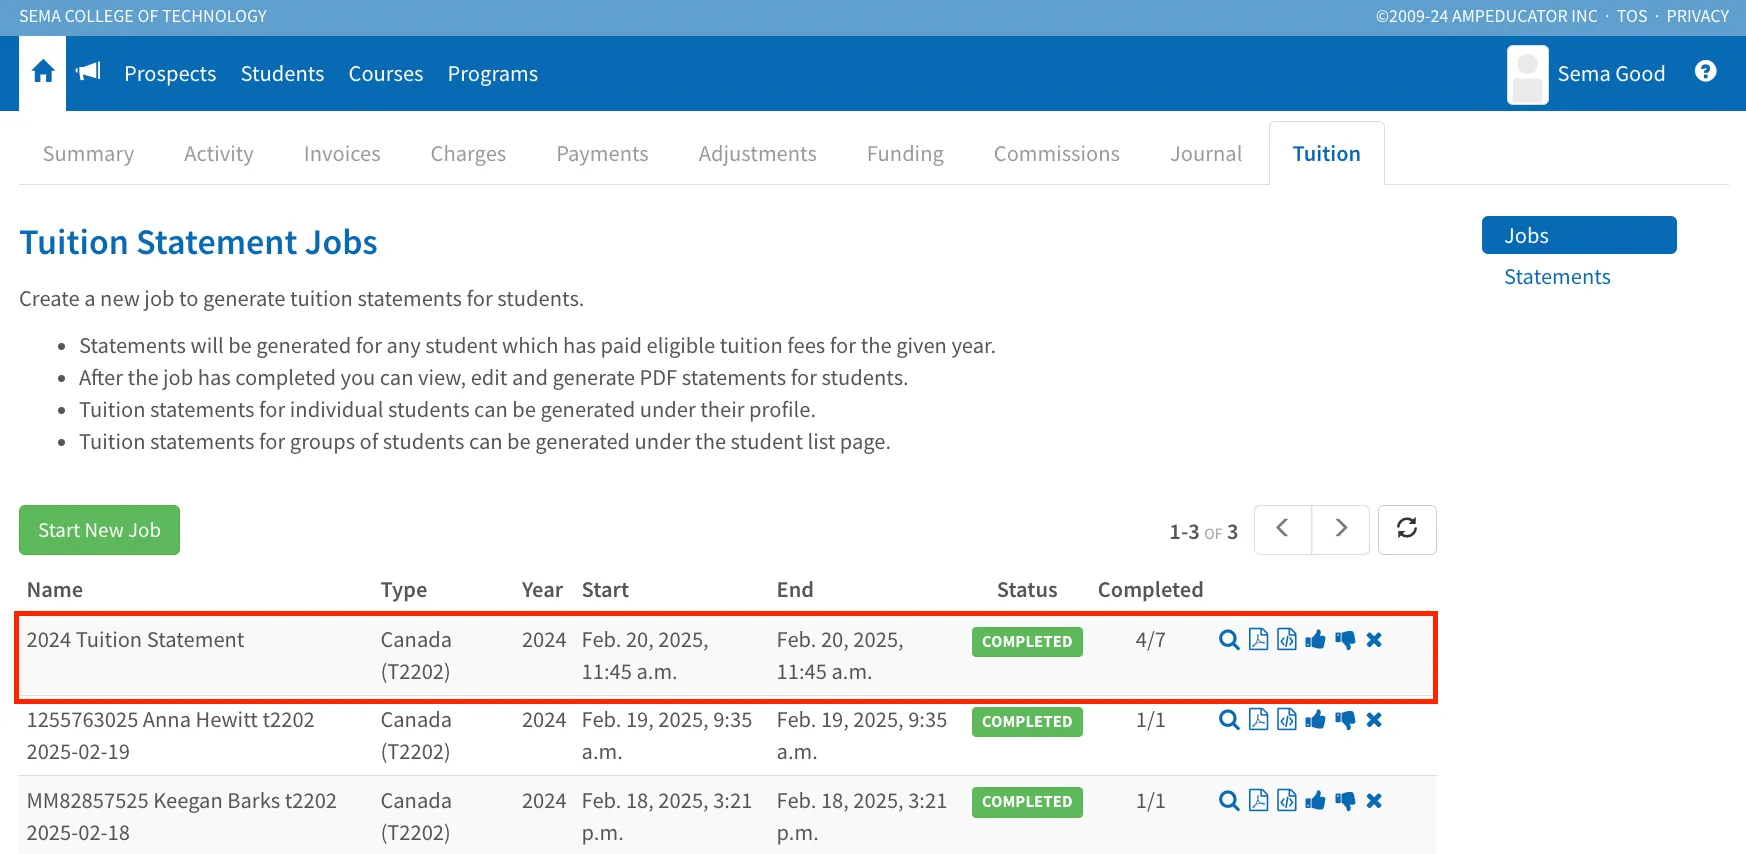The width and height of the screenshot is (1746, 854).
Task: Download XML file for 2024 Tuition Statement job
Action: click(x=1287, y=639)
